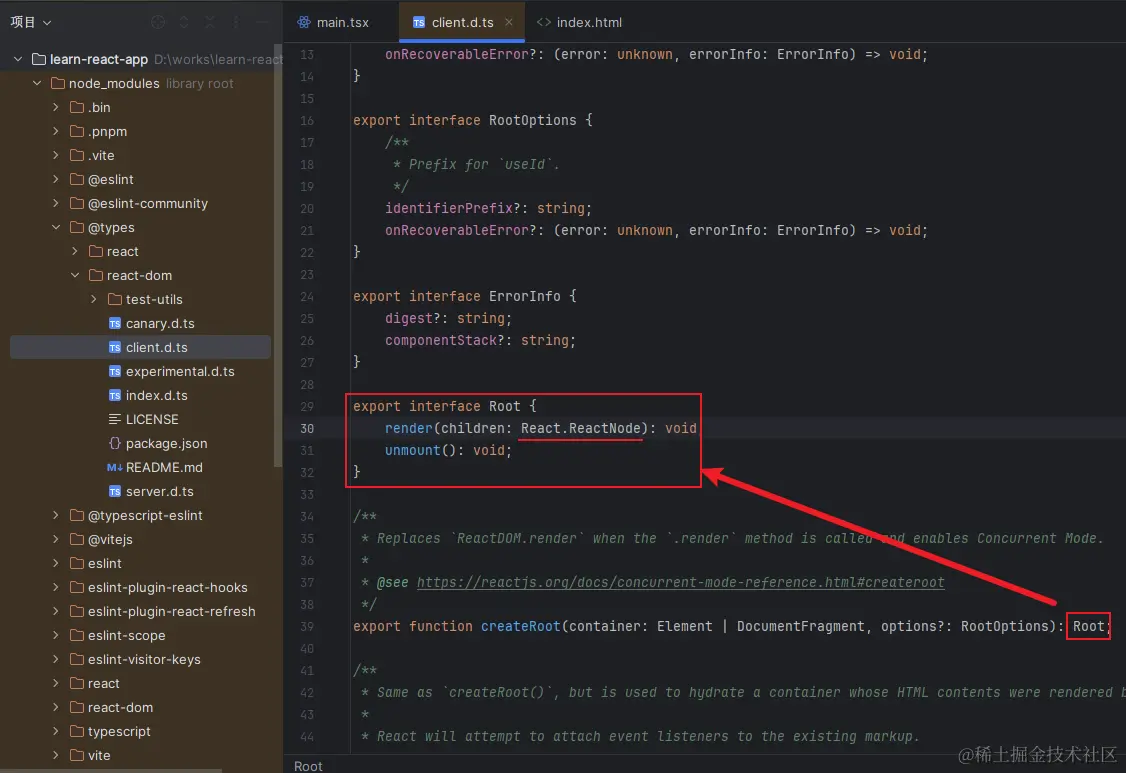The height and width of the screenshot is (773, 1126).
Task: Click the TS icon on client.d.ts tab
Action: coord(419,22)
